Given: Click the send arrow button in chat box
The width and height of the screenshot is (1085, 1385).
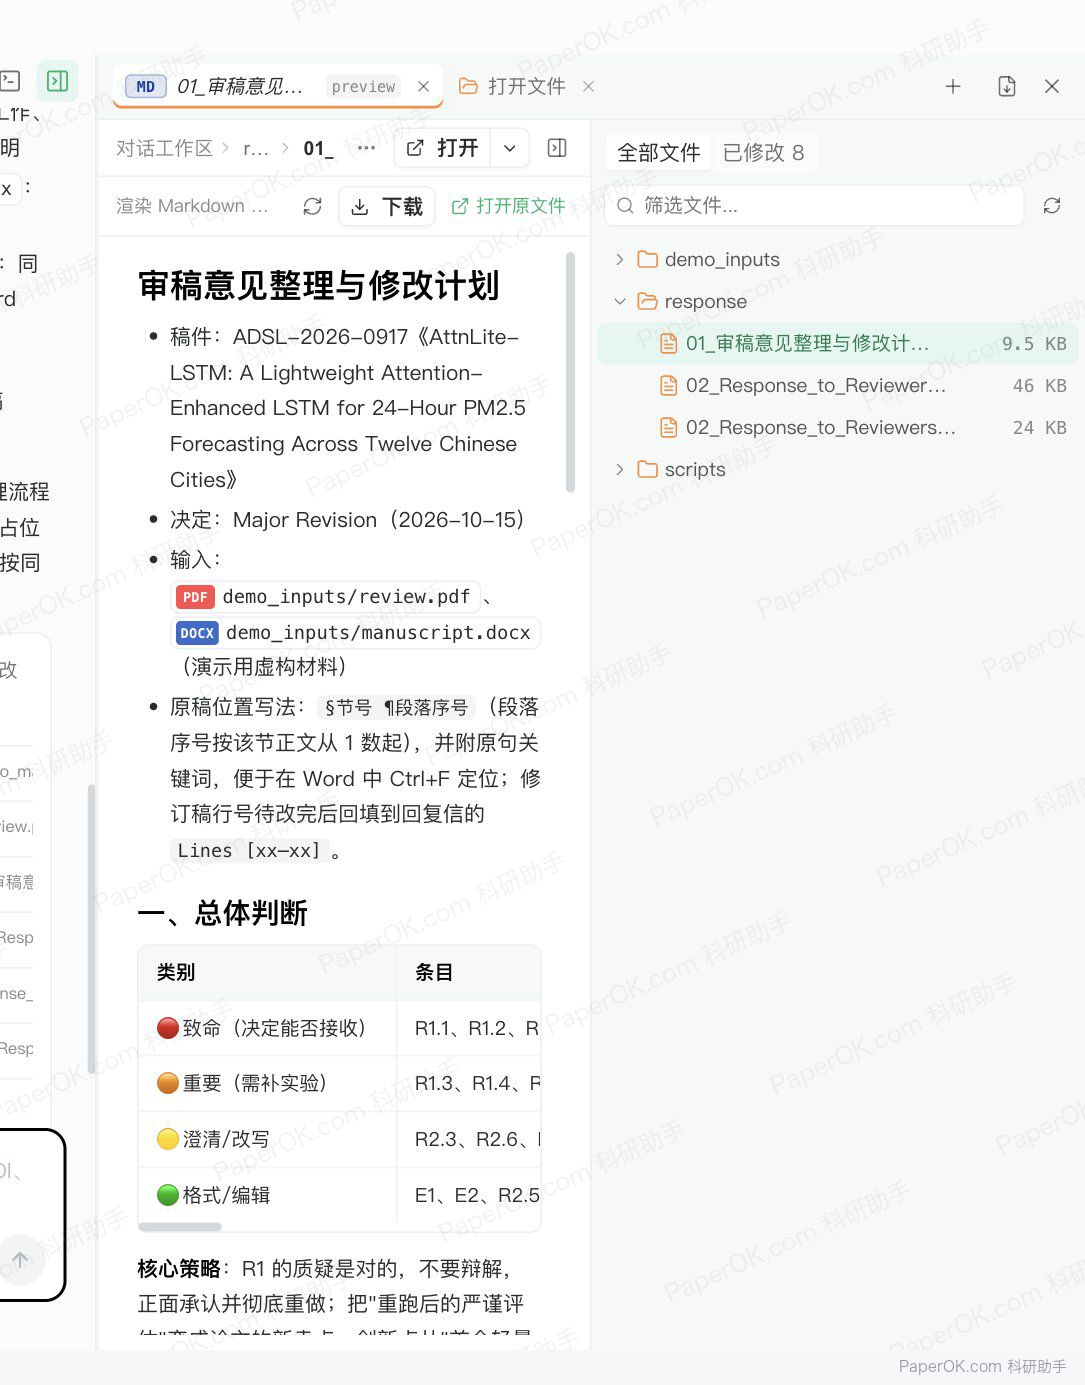Looking at the screenshot, I should point(20,1260).
